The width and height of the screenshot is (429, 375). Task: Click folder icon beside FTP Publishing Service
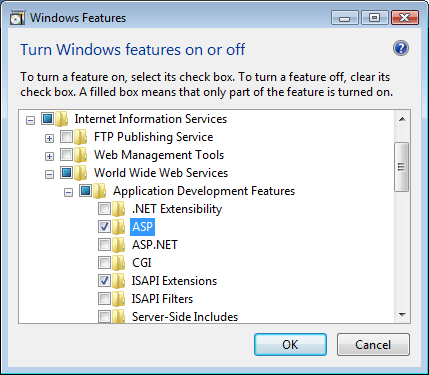point(81,137)
